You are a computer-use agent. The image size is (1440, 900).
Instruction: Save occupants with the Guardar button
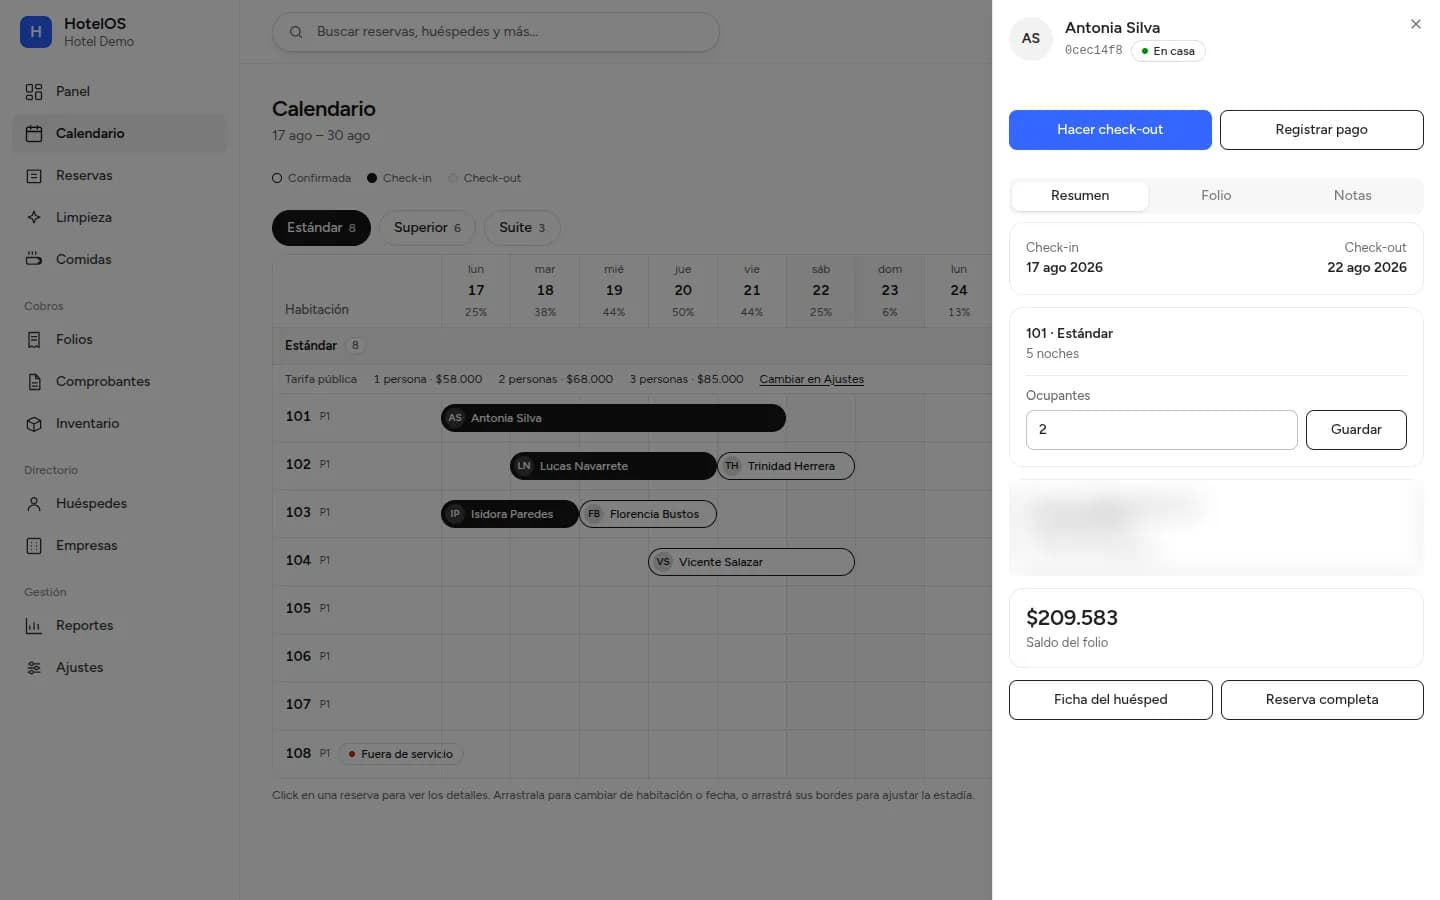pos(1356,430)
